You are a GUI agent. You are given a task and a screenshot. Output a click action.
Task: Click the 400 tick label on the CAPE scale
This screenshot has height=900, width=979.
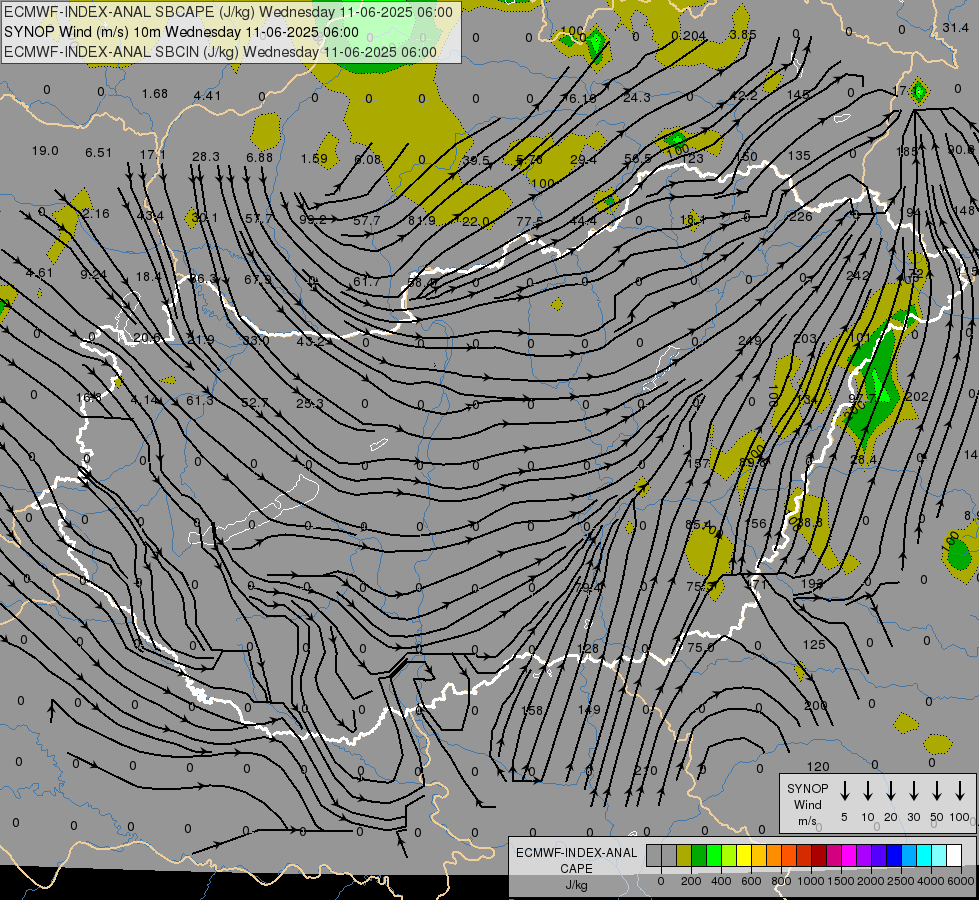click(721, 881)
